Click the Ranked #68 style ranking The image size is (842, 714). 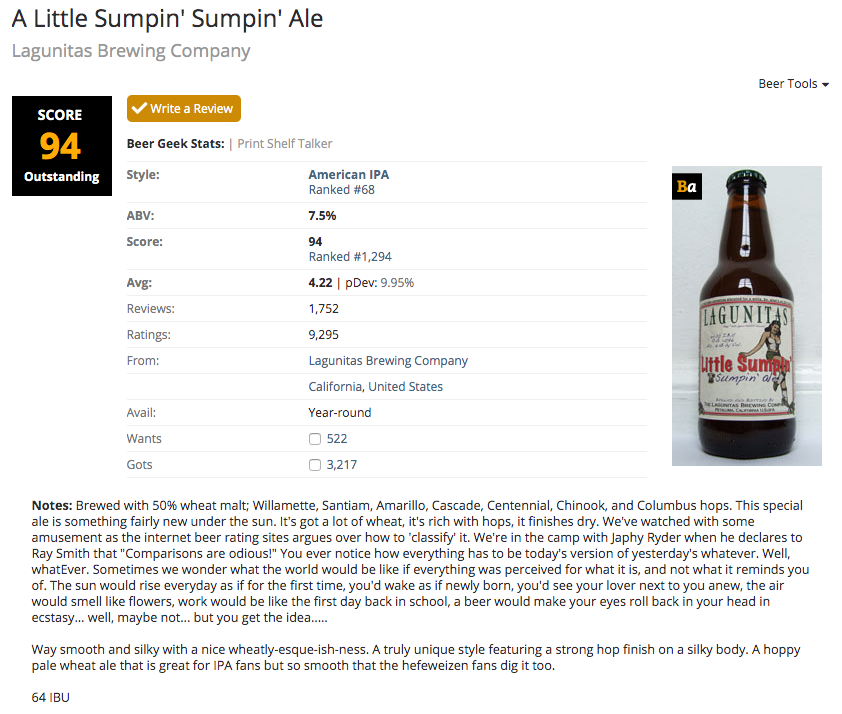pyautogui.click(x=341, y=190)
